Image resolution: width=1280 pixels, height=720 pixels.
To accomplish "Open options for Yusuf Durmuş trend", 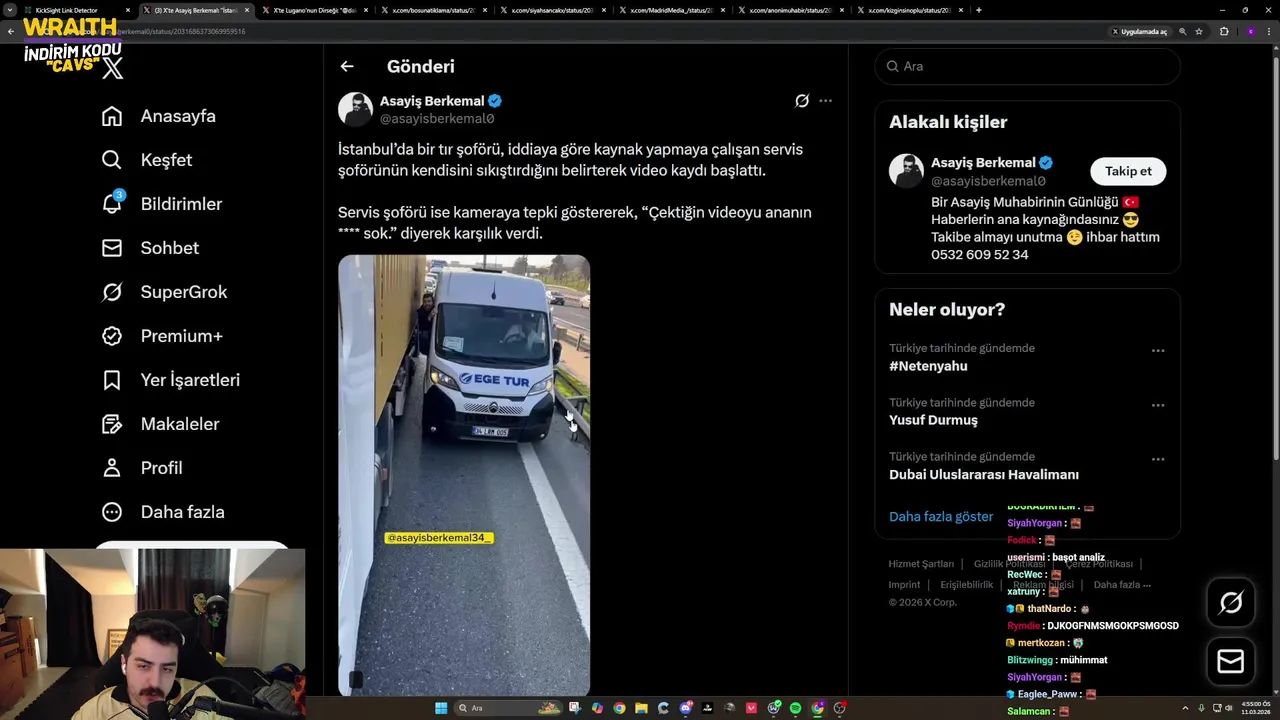I will click(1157, 405).
